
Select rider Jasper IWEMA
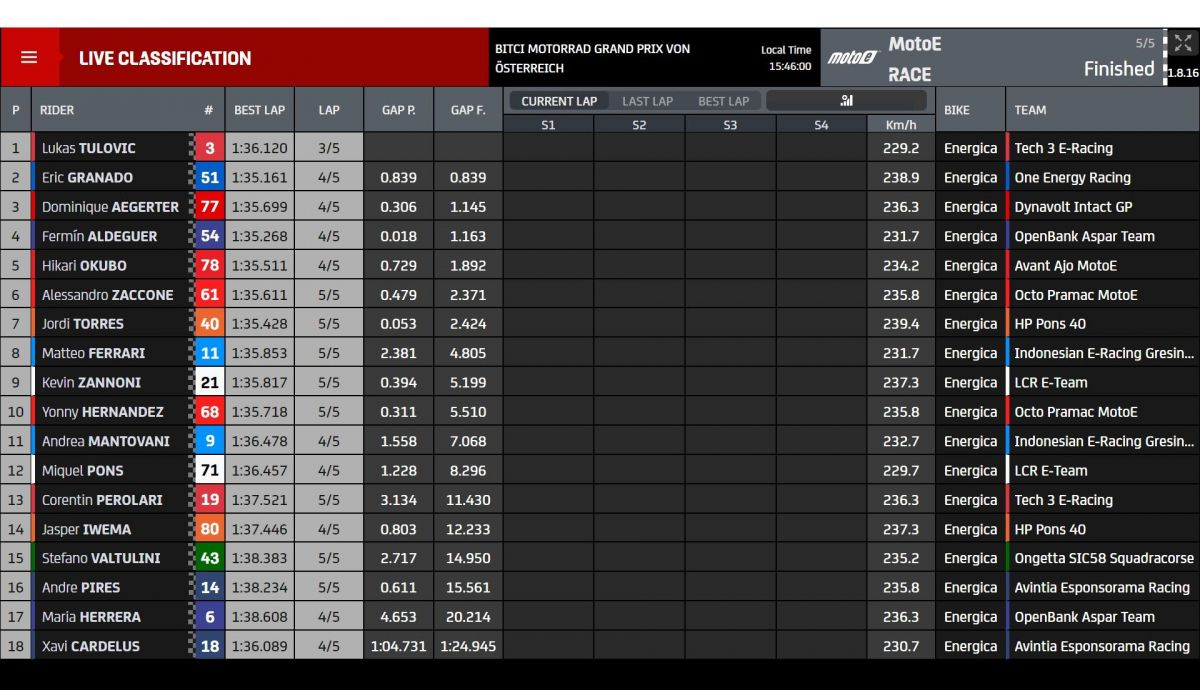click(86, 529)
